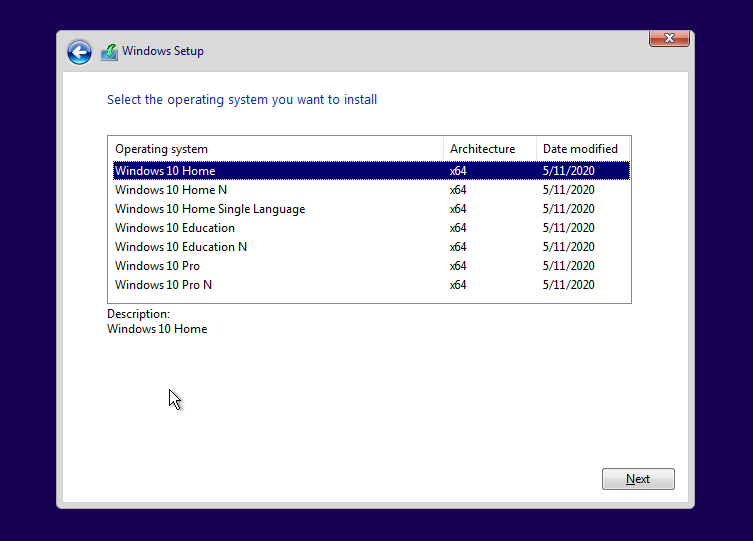Select Windows 10 Pro edition
753x541 pixels.
(157, 266)
